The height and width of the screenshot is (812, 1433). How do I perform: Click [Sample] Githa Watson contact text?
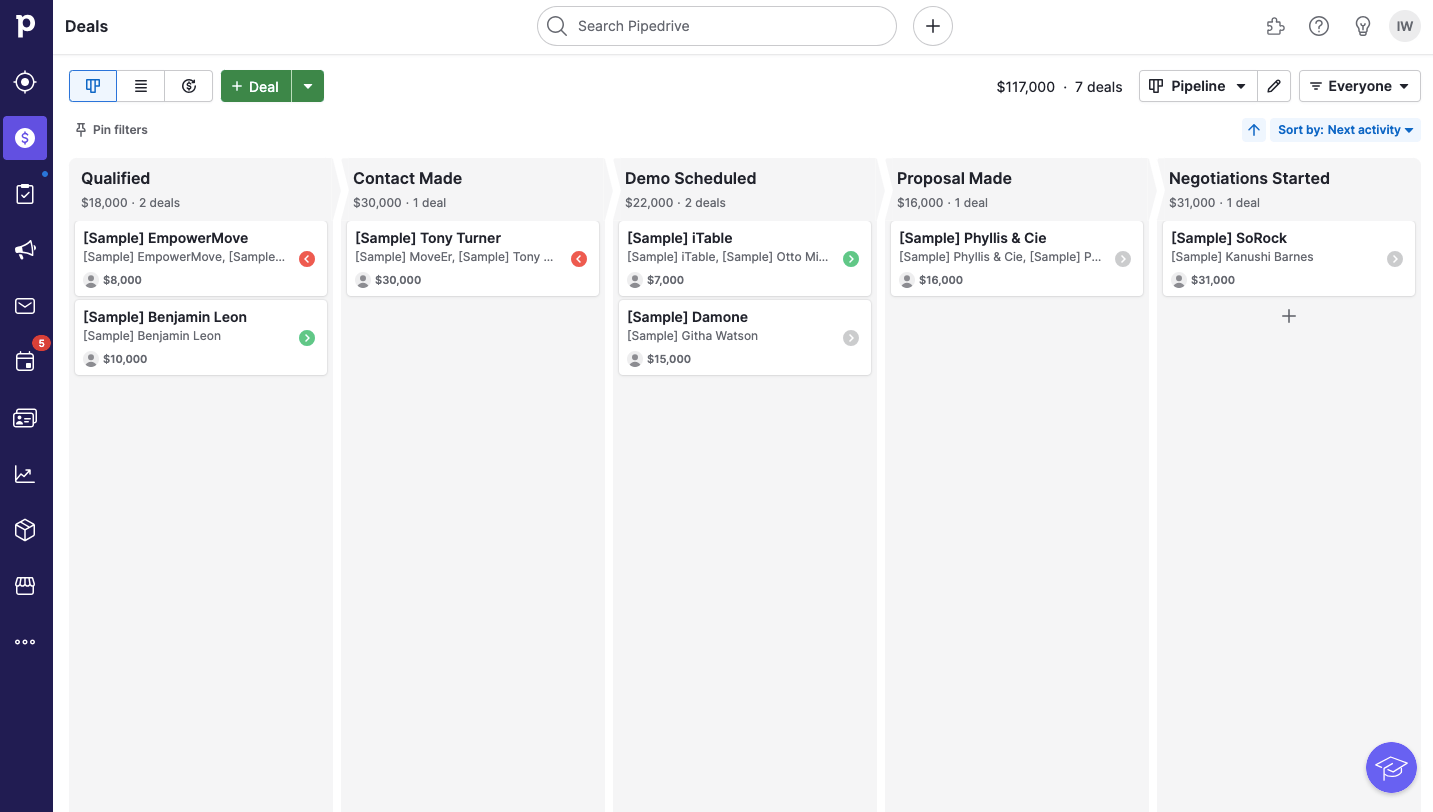[x=692, y=336]
